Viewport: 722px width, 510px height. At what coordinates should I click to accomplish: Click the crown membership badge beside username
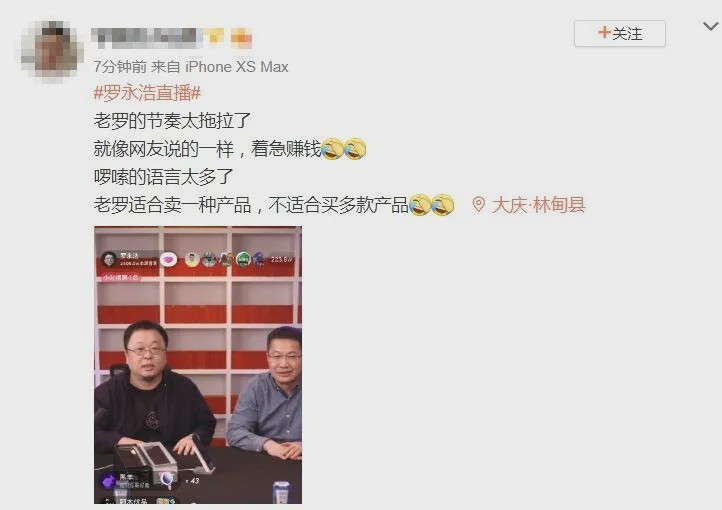point(214,38)
